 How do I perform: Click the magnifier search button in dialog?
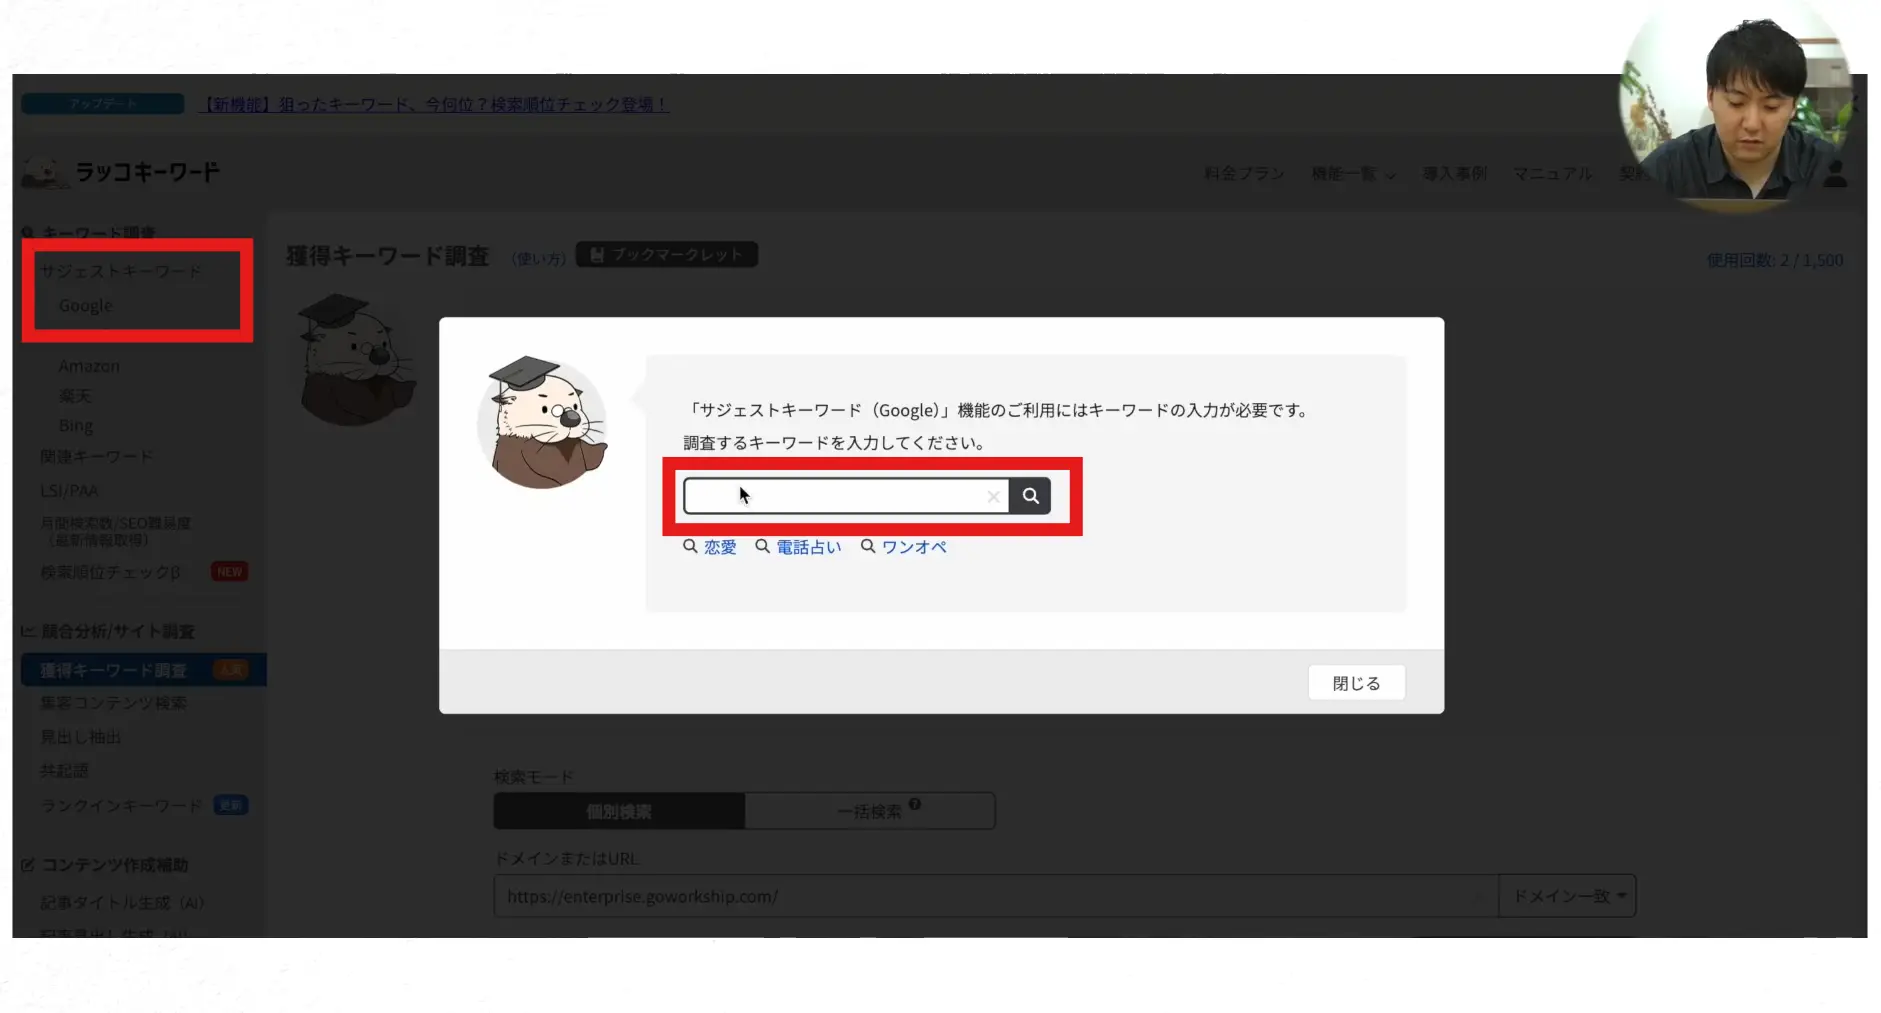1030,496
